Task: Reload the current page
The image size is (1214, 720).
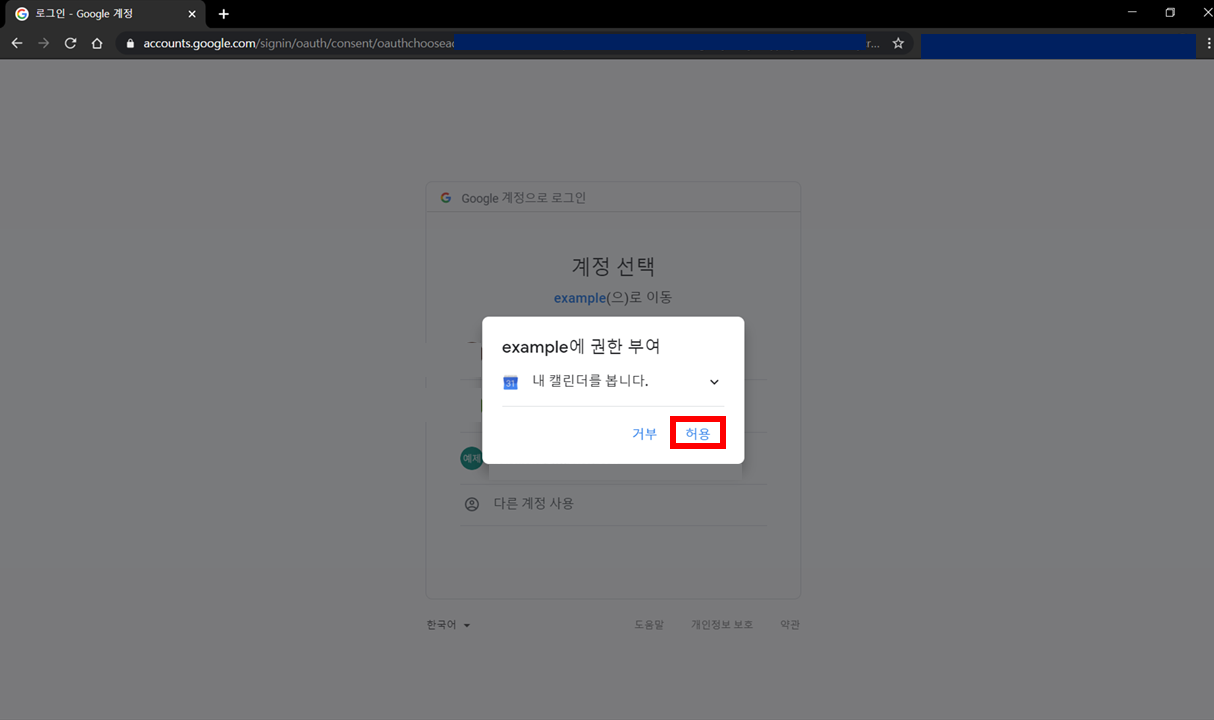Action: 70,43
